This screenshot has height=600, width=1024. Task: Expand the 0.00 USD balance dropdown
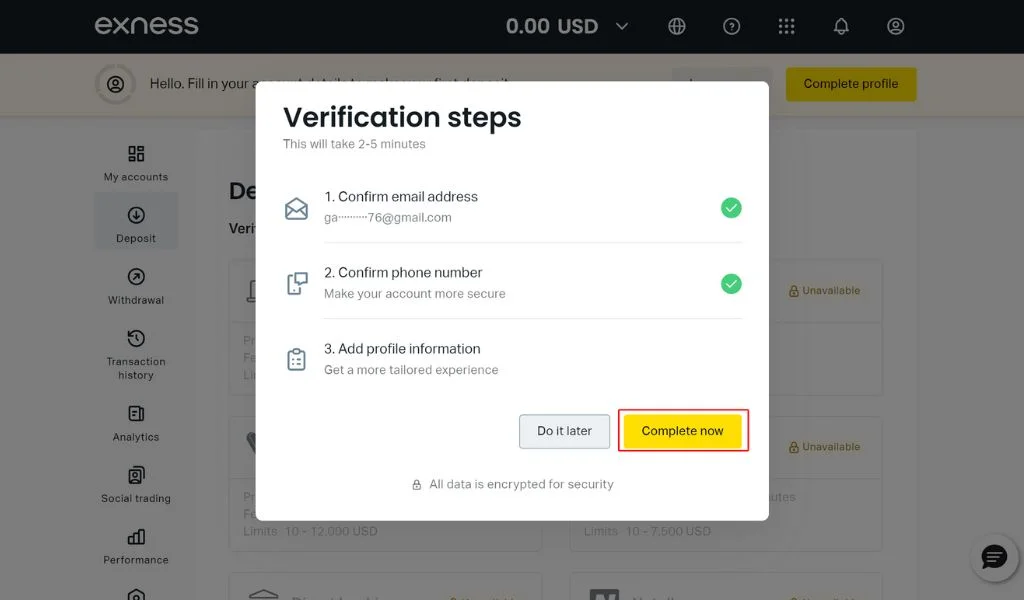(567, 27)
